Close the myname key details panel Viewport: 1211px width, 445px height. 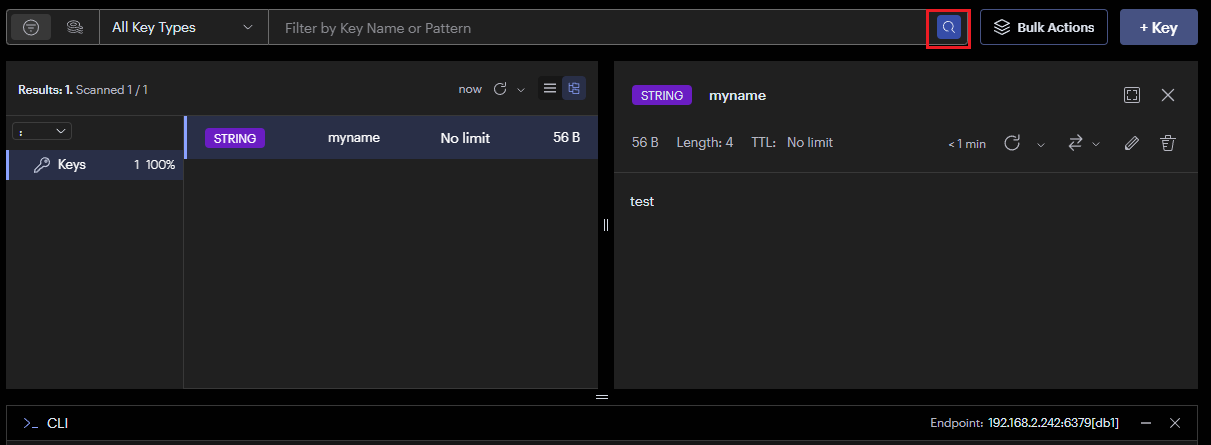[1167, 95]
